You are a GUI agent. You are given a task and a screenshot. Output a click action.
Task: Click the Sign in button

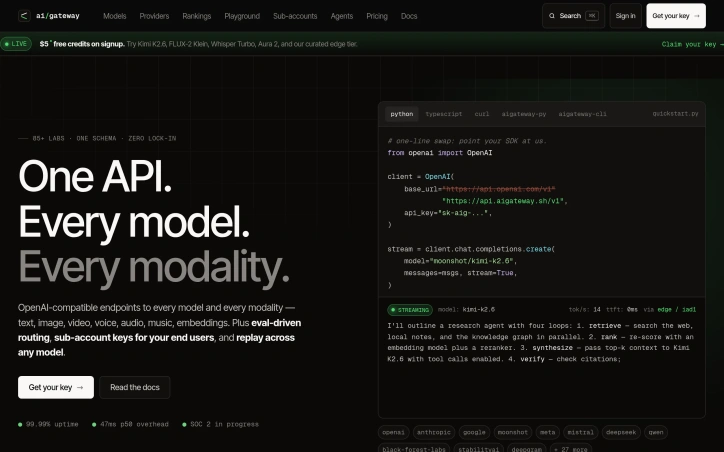626,16
